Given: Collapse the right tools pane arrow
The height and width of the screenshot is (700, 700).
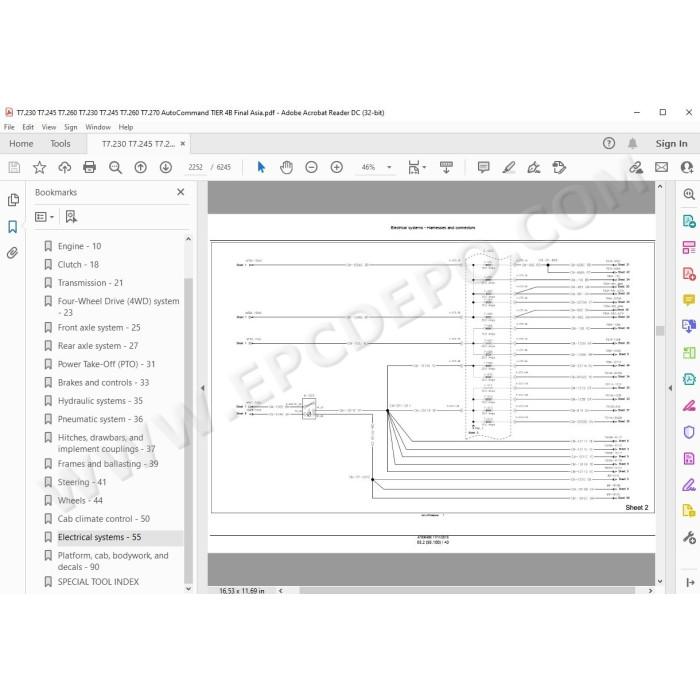Looking at the screenshot, I should click(670, 388).
